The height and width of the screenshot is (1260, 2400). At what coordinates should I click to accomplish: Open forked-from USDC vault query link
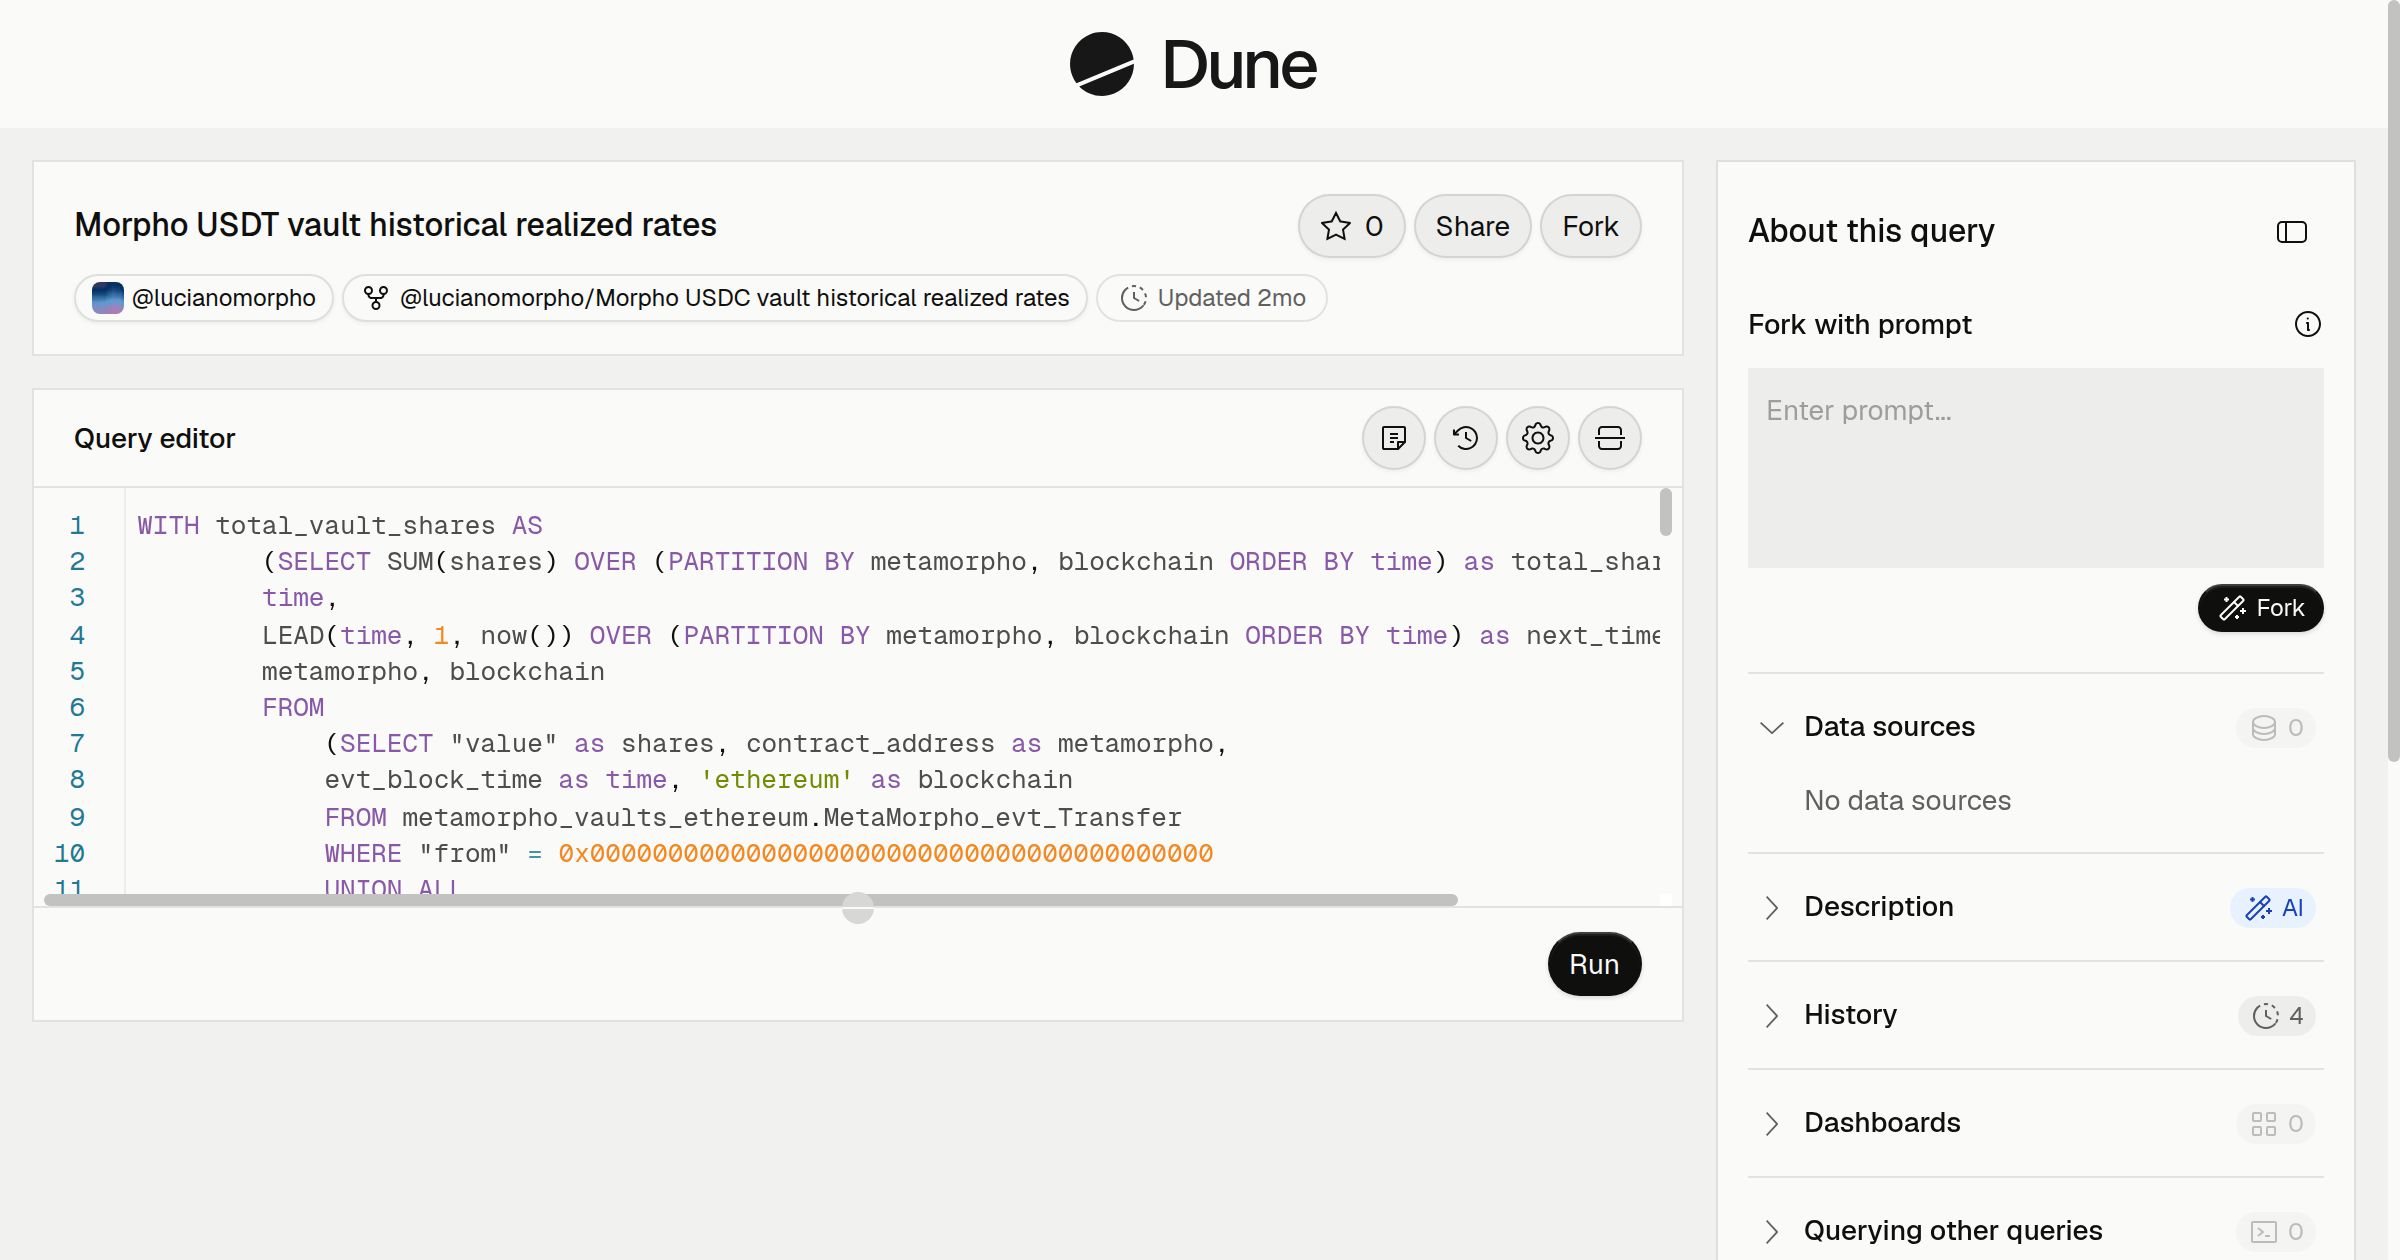[715, 298]
